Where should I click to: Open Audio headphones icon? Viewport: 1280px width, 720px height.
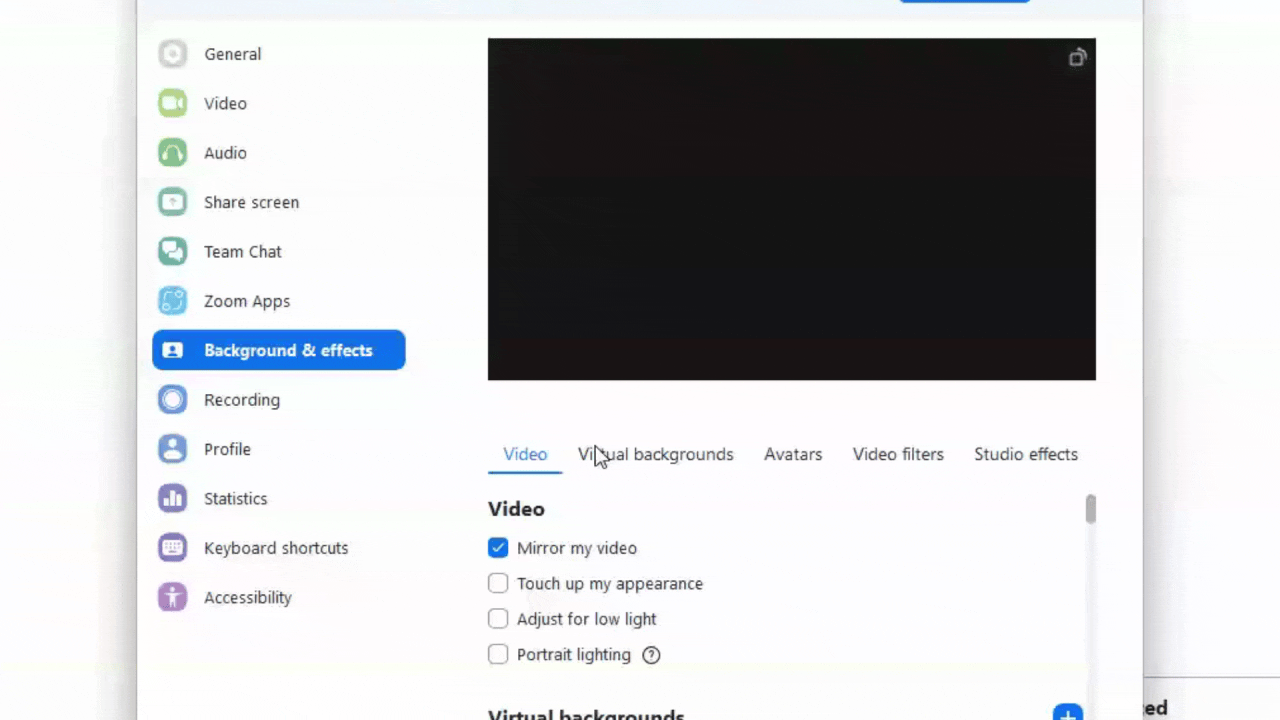(x=172, y=153)
